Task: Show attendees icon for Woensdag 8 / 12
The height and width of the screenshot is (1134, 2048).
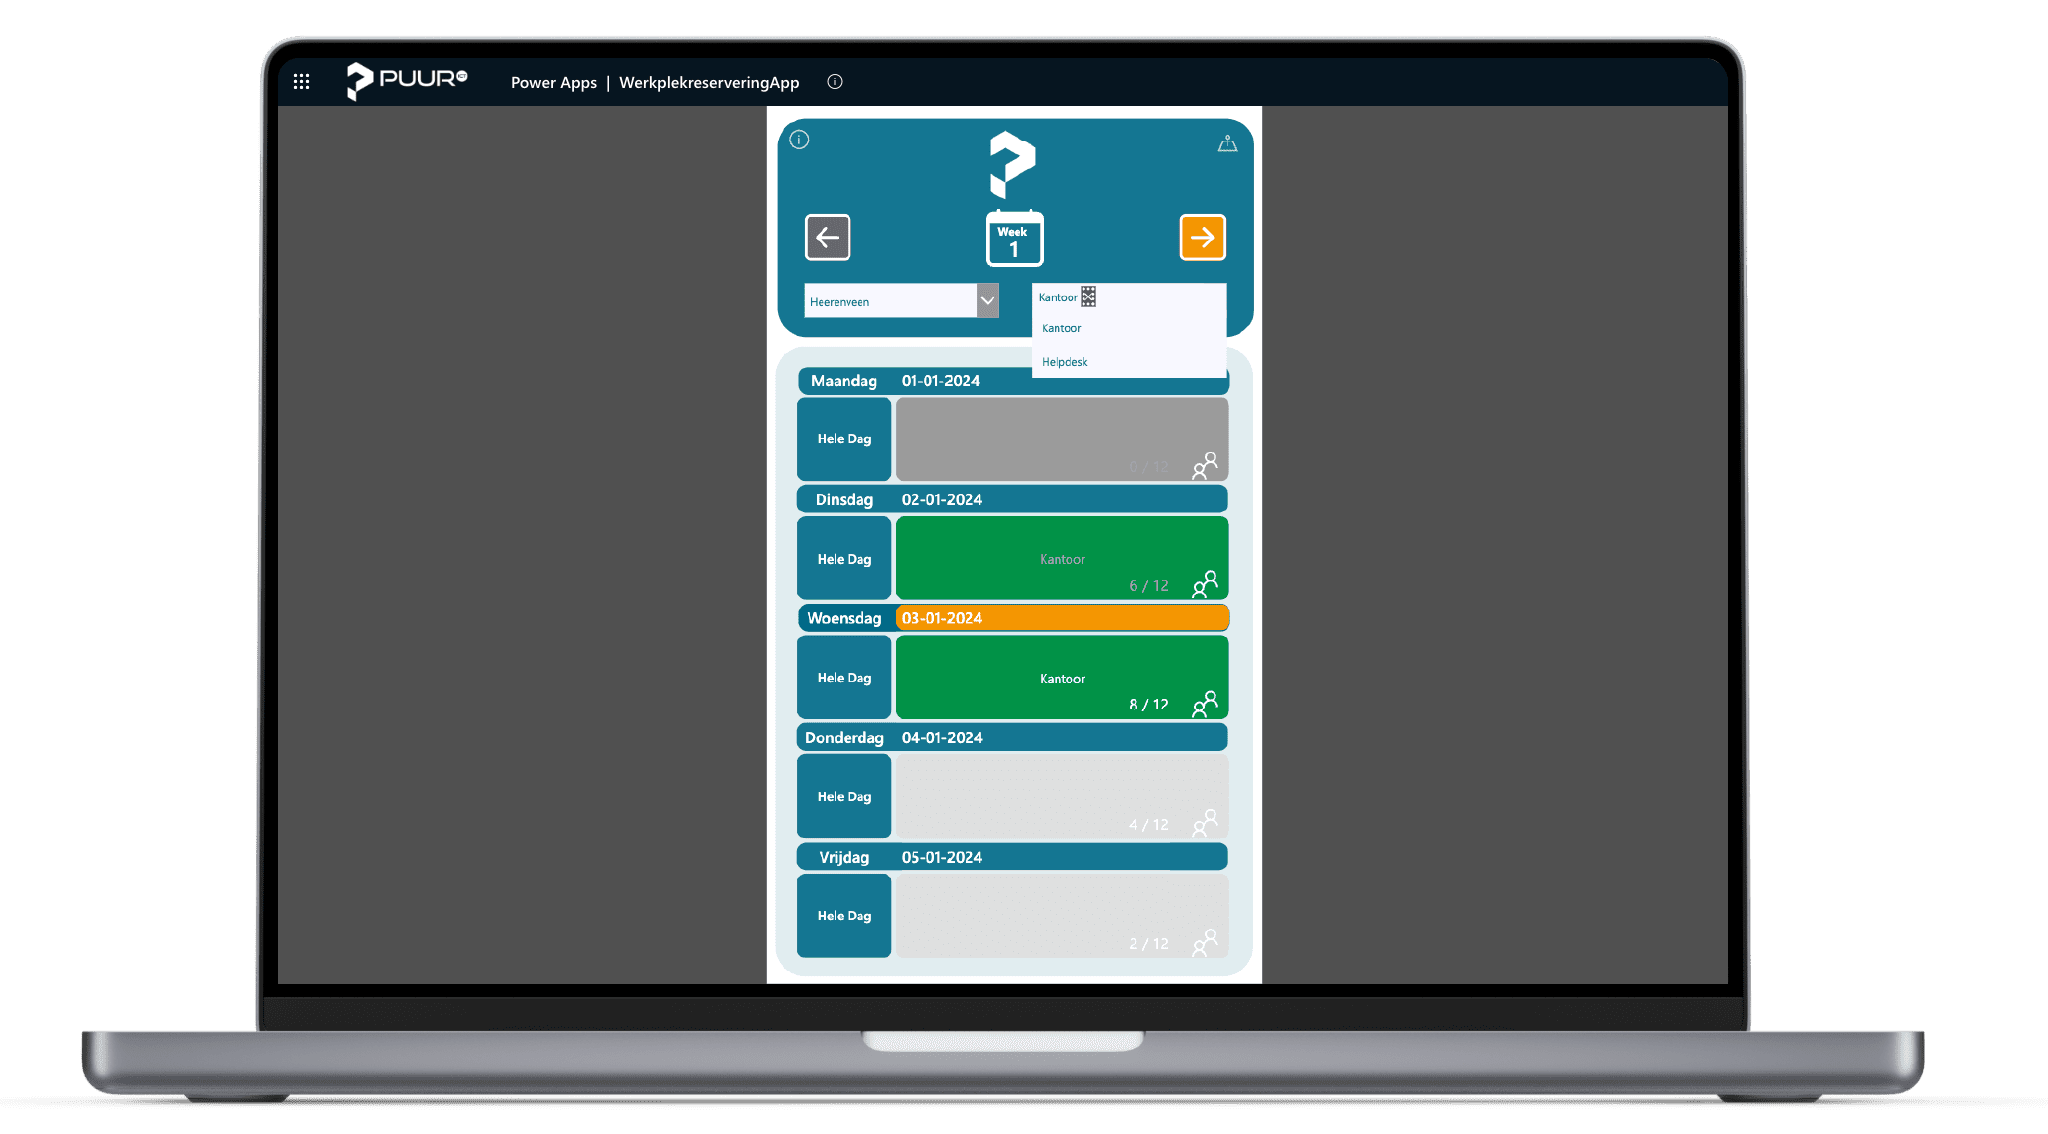Action: click(x=1205, y=703)
